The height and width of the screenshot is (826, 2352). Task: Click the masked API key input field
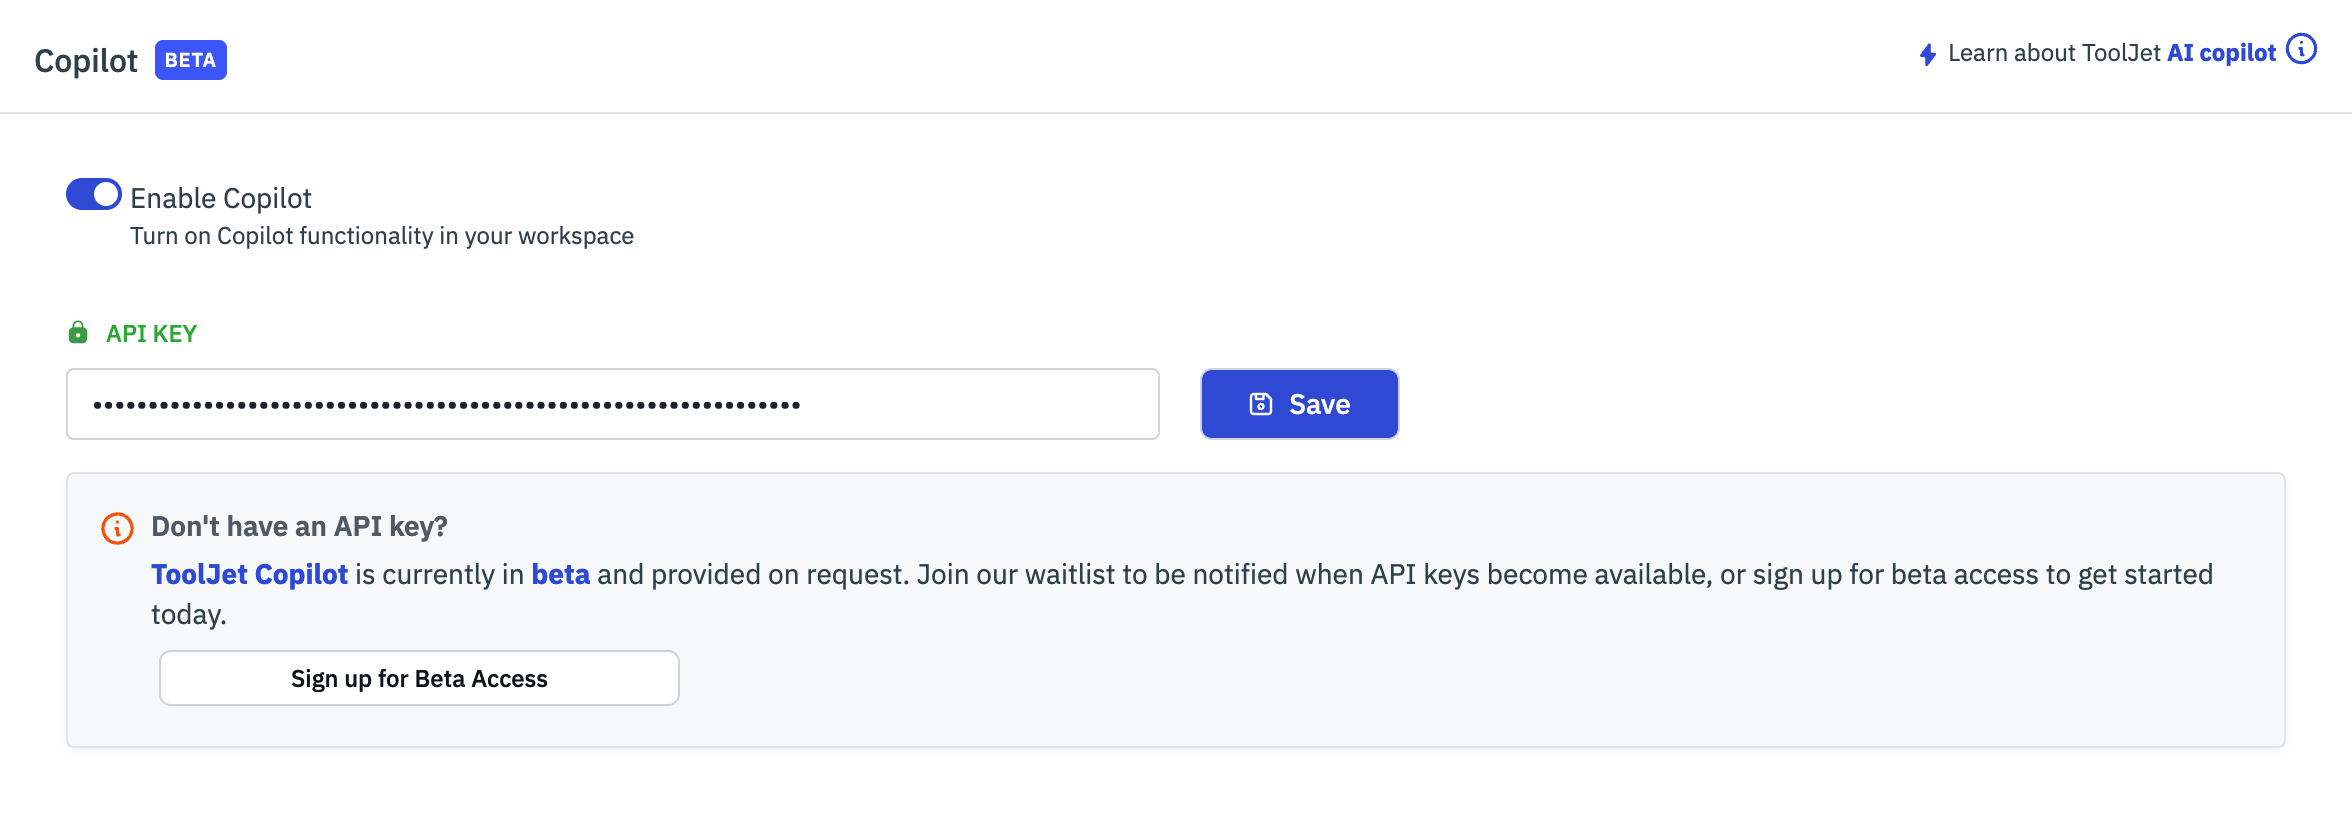coord(612,404)
